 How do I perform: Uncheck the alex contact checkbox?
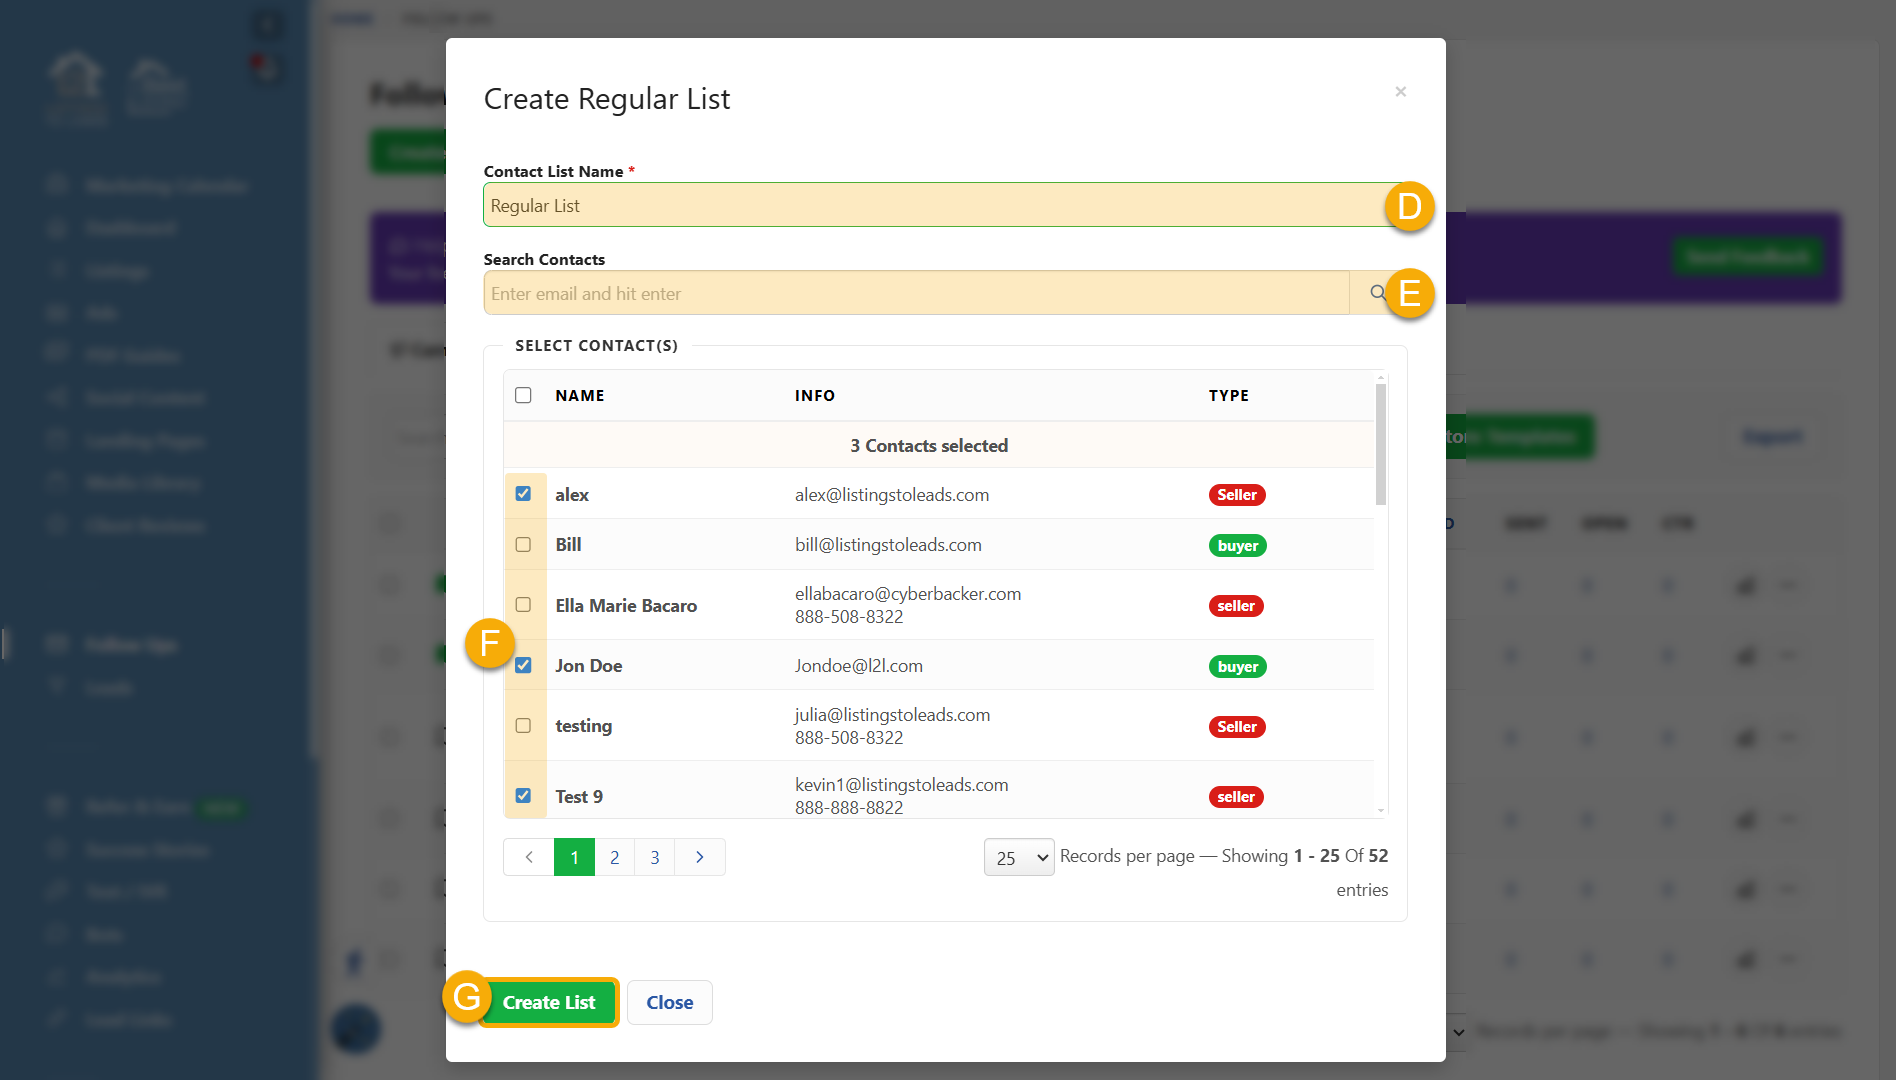[x=523, y=494]
